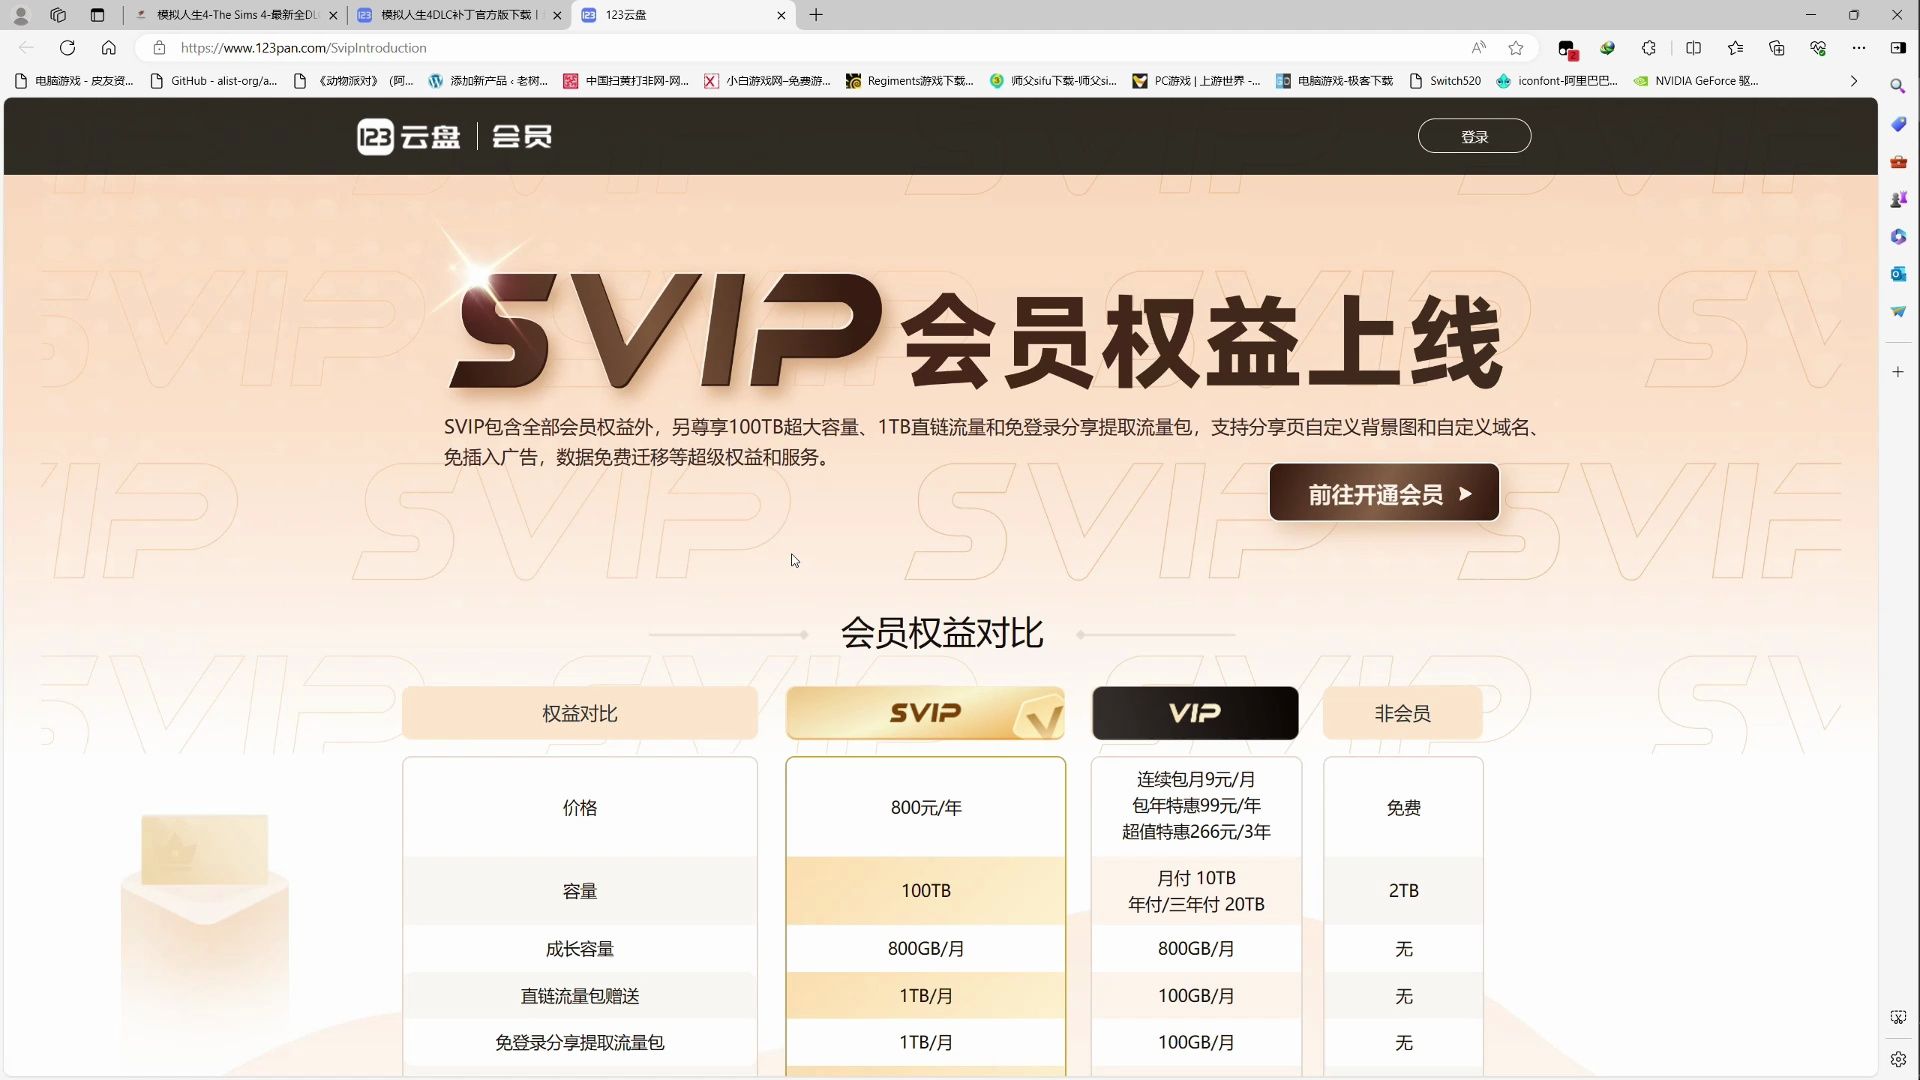The width and height of the screenshot is (1920, 1080).
Task: Click the 2TB non-member capacity cell
Action: (1403, 890)
